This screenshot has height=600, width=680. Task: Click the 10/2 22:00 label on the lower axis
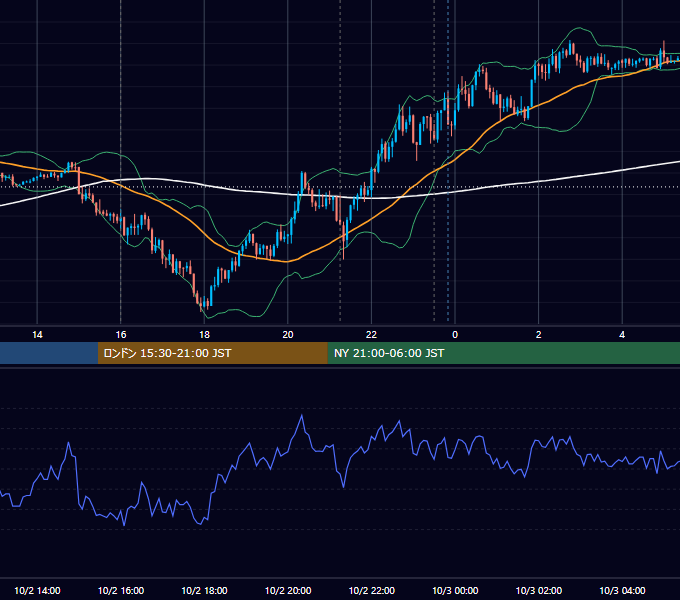[x=372, y=590]
